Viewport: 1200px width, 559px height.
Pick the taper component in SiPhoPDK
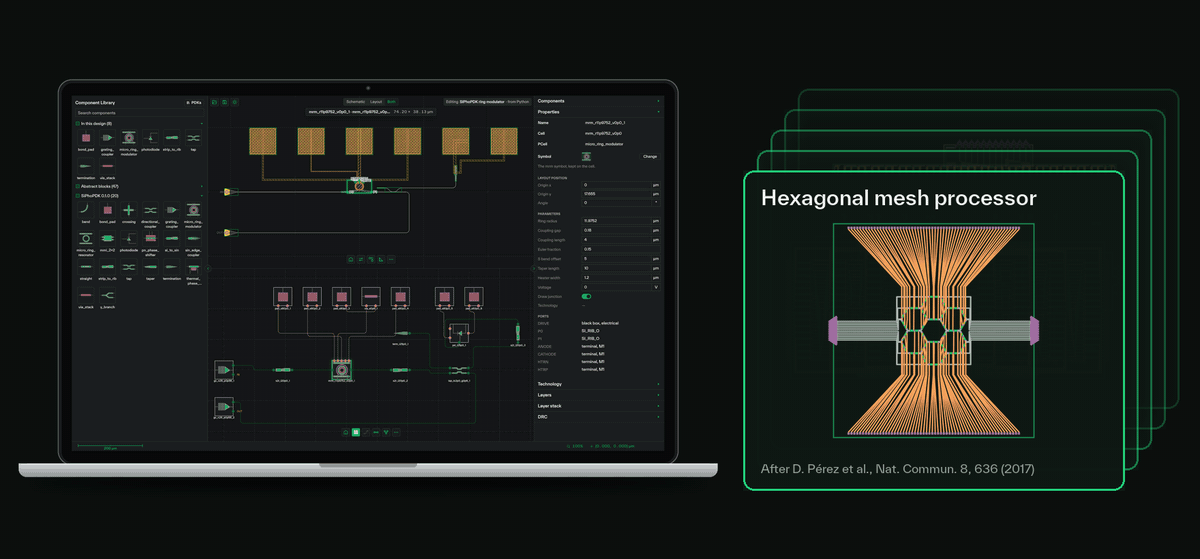pyautogui.click(x=150, y=267)
